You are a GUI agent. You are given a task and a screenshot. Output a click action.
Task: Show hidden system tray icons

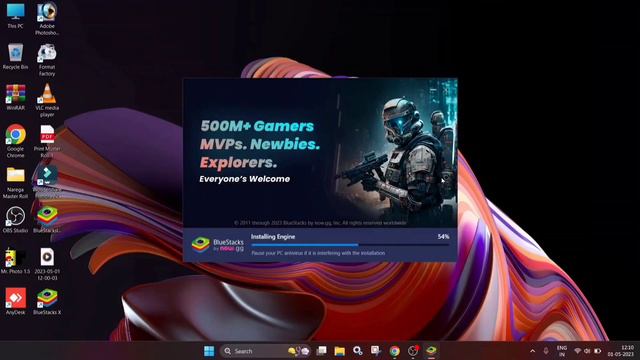(x=533, y=351)
